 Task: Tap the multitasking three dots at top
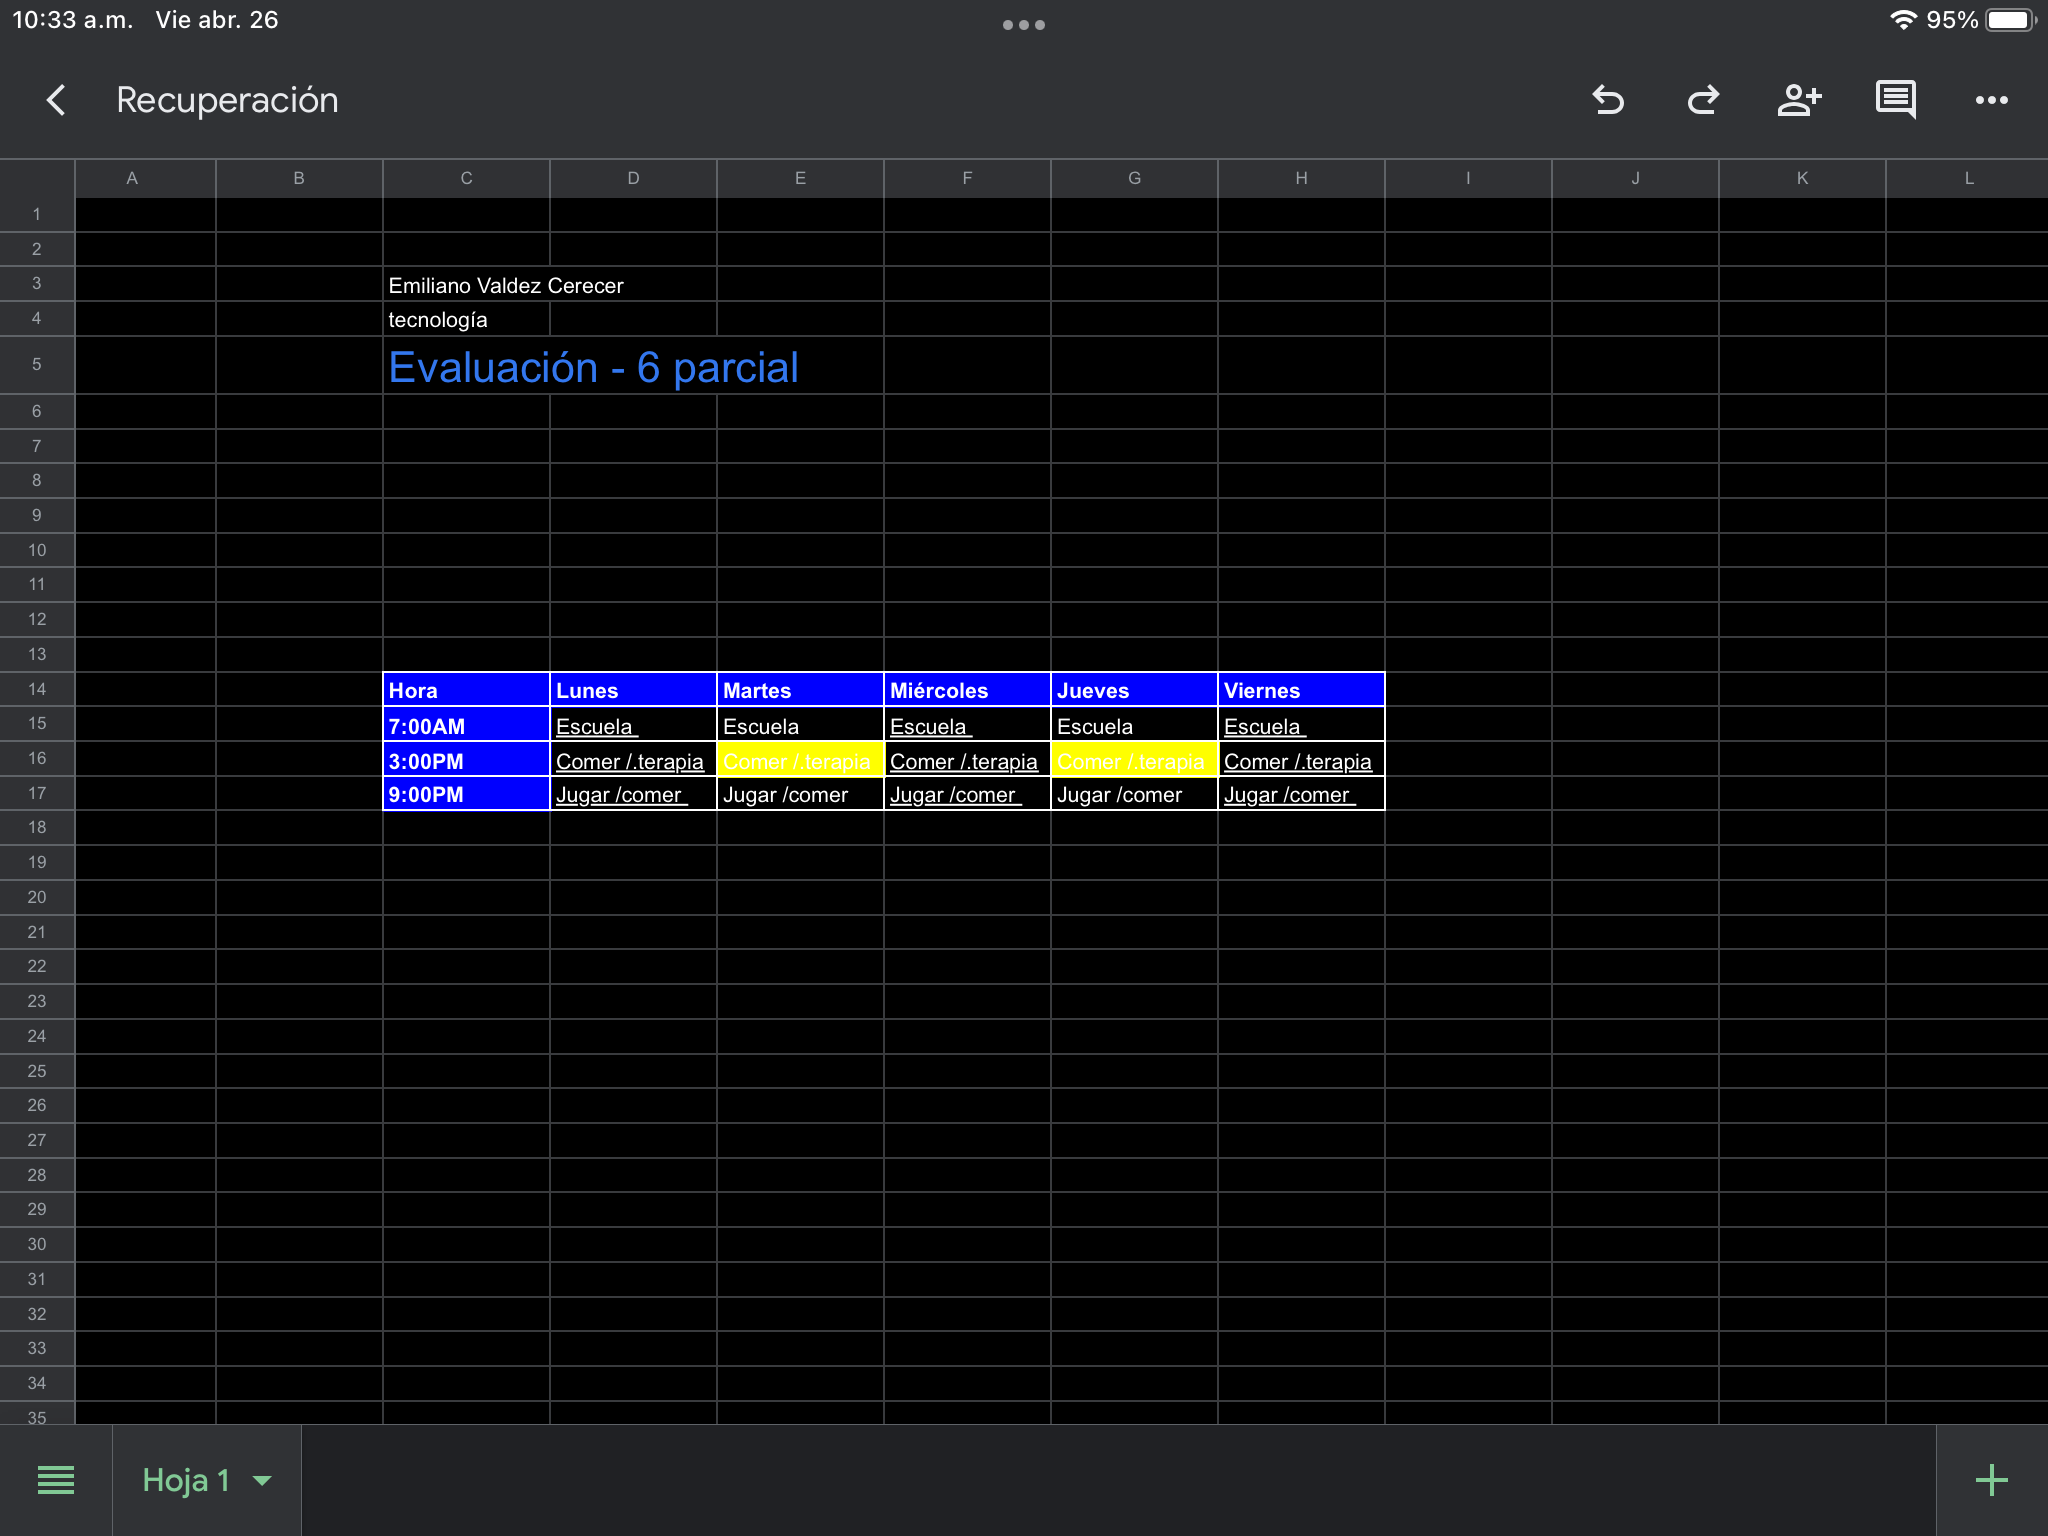(1023, 25)
